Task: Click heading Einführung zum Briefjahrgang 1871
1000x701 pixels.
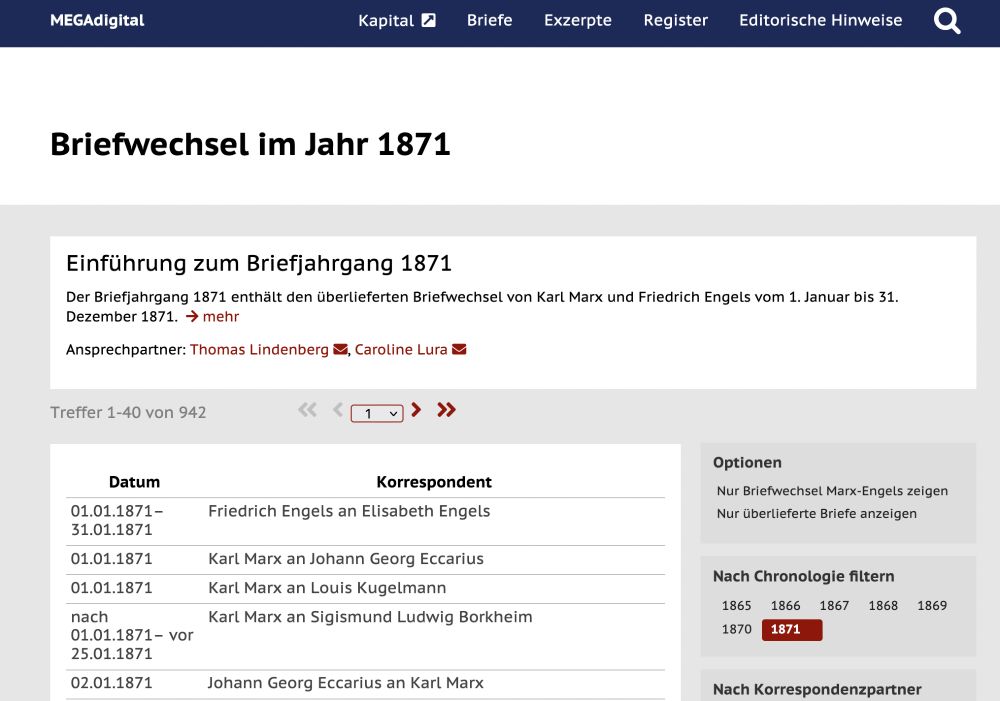Action: pos(259,263)
